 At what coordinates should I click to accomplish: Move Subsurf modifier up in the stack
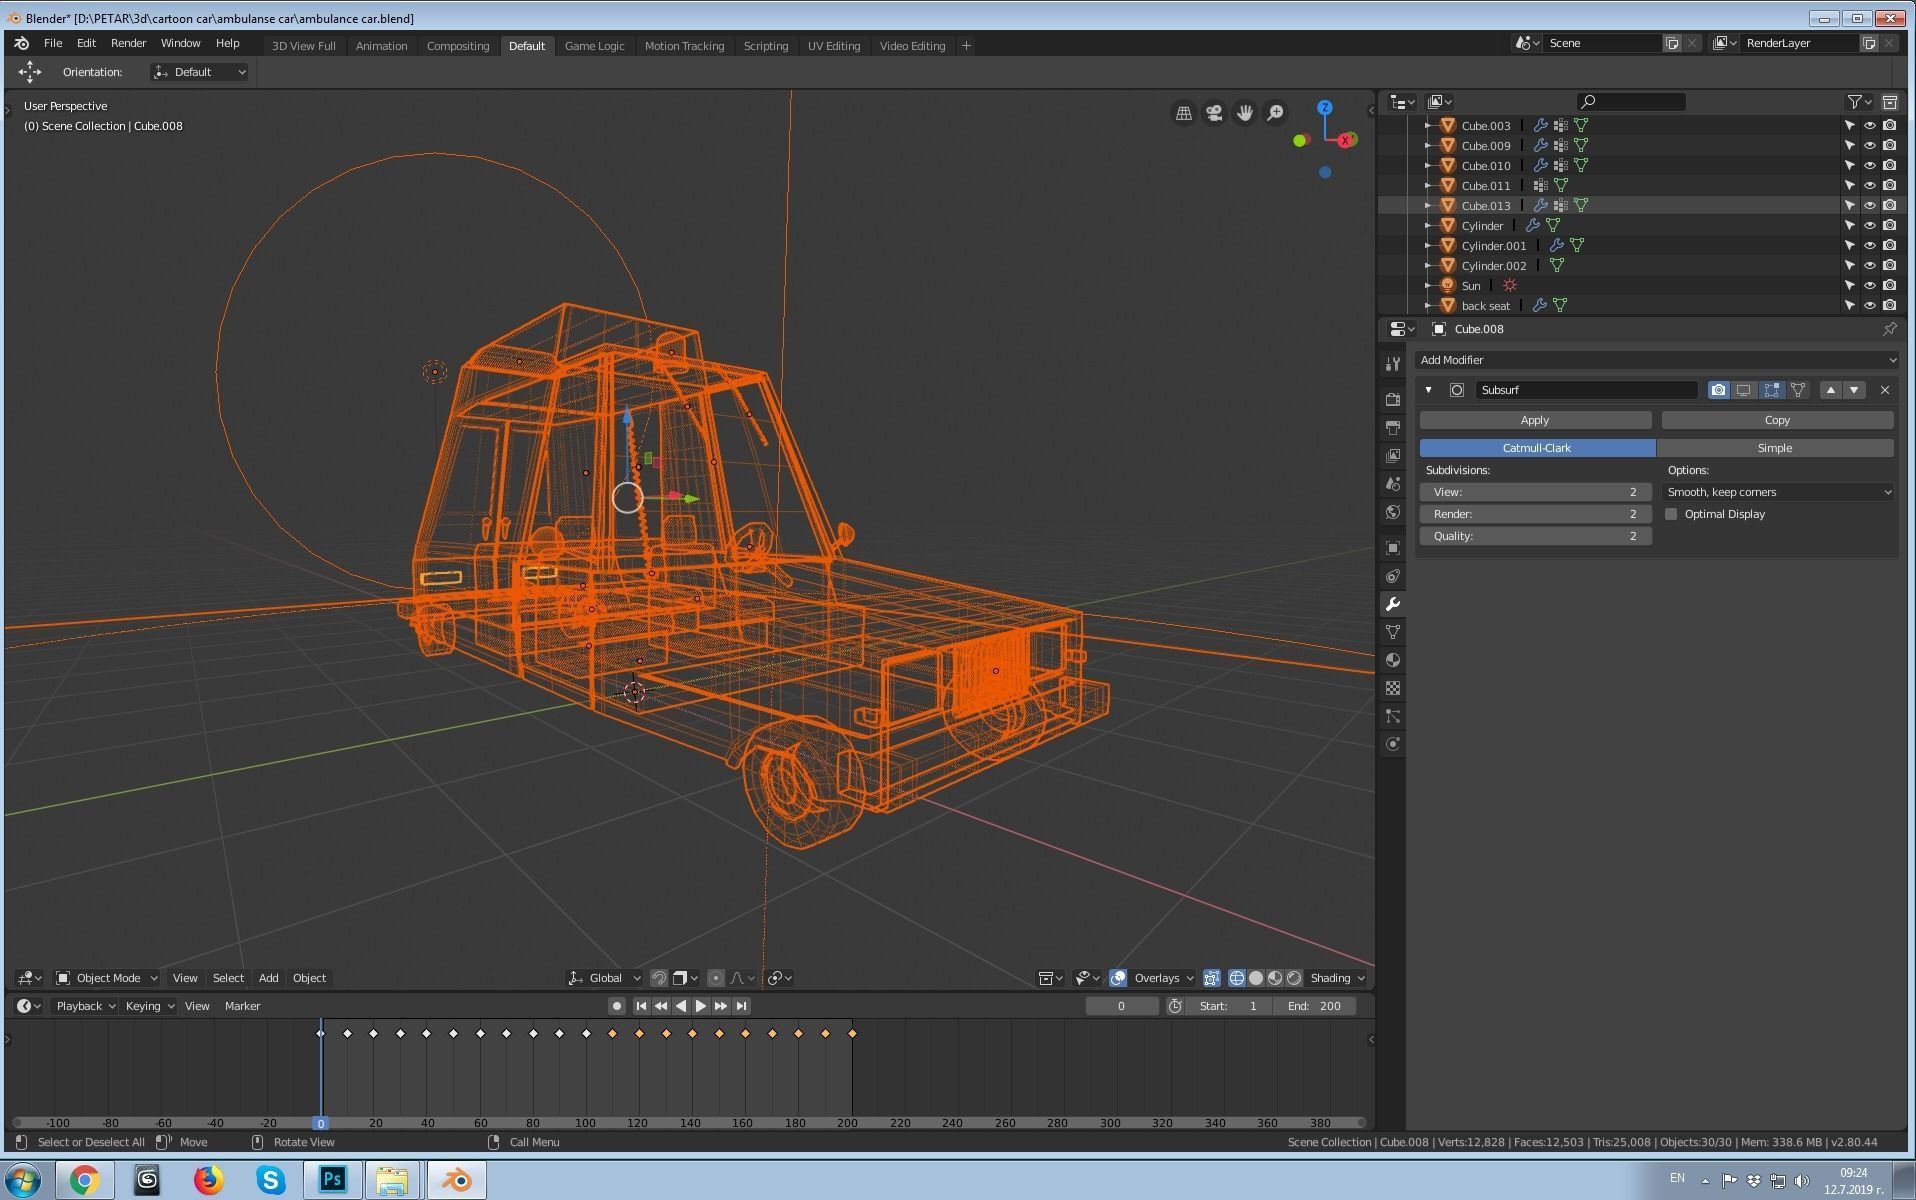coord(1830,390)
